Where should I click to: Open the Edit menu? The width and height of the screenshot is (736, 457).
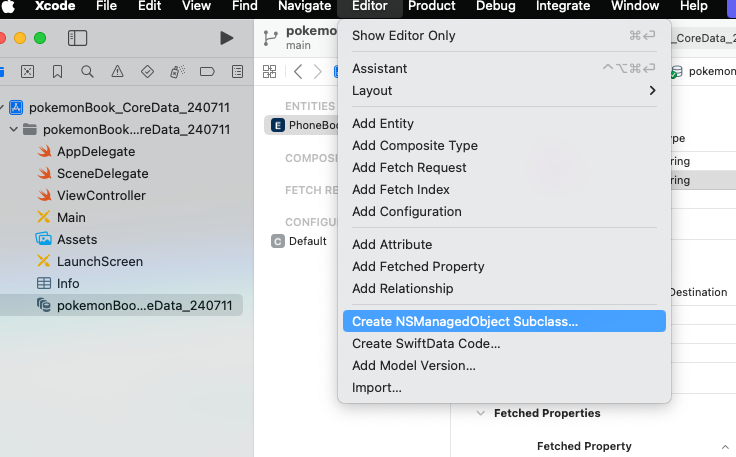(149, 6)
